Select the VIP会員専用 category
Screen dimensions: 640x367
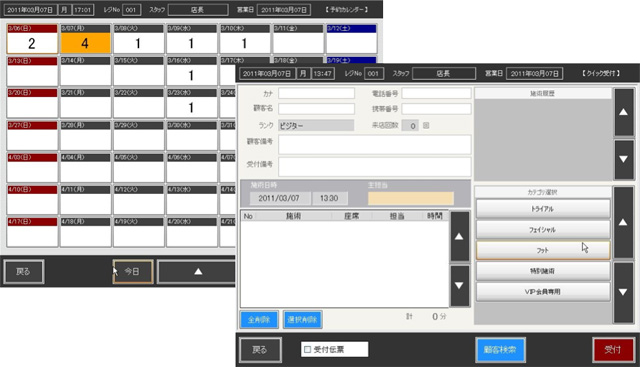[543, 291]
